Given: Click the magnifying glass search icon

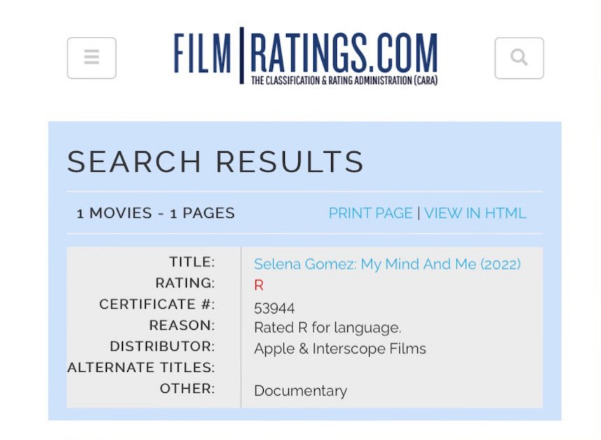Looking at the screenshot, I should point(519,58).
